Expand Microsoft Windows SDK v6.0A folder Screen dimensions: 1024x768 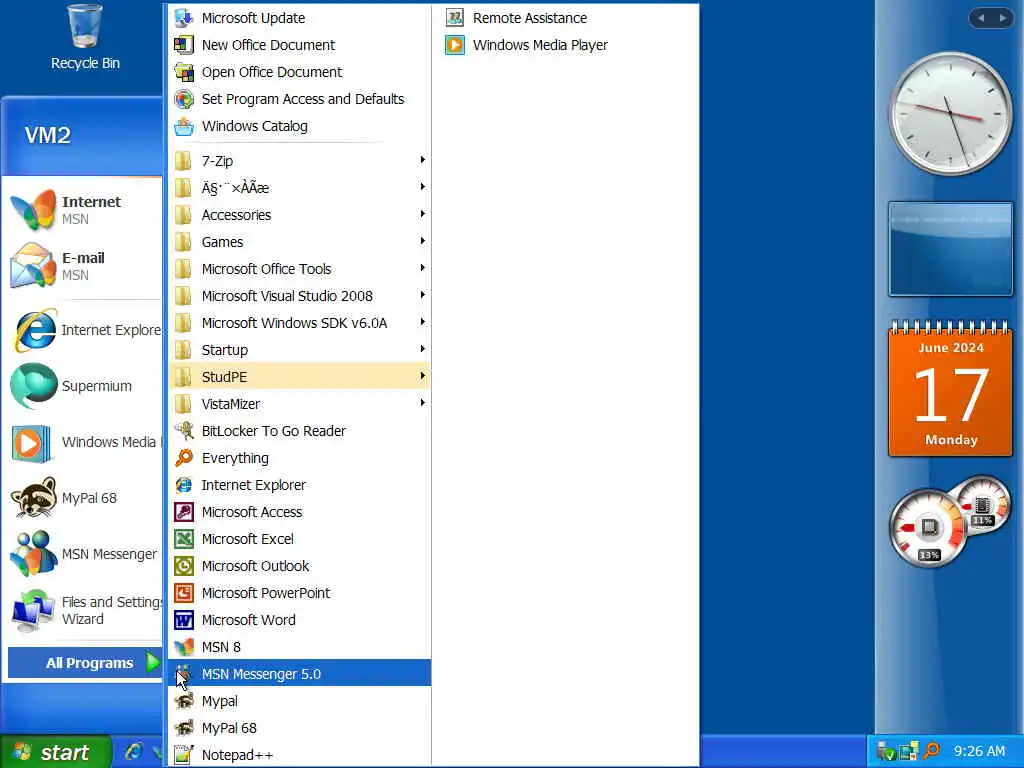[x=300, y=323]
